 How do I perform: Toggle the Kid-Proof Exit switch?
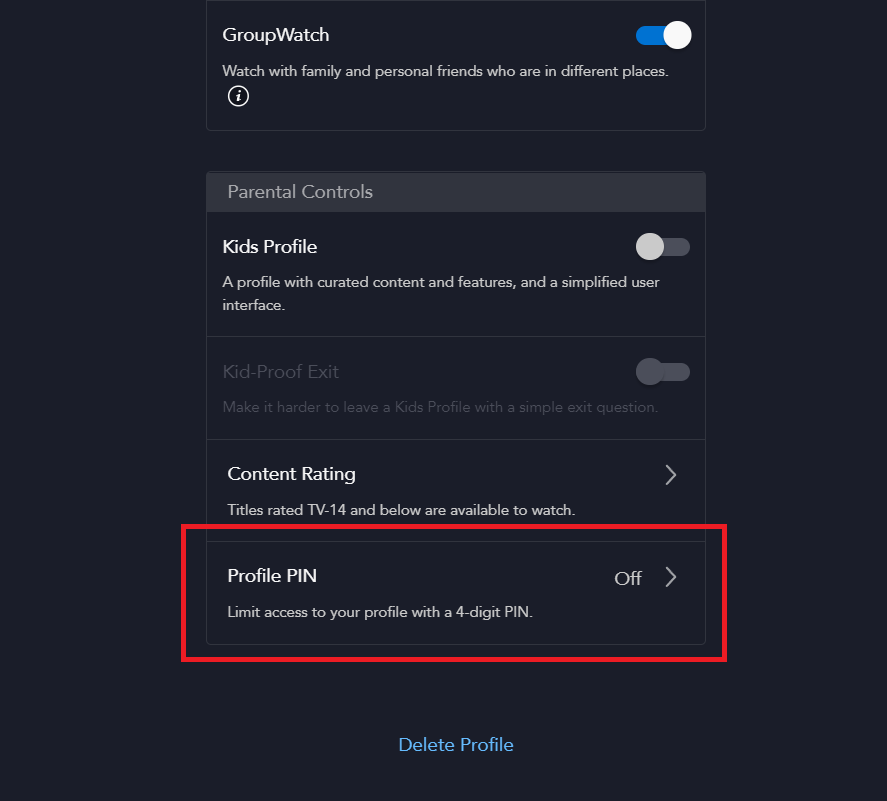point(663,372)
